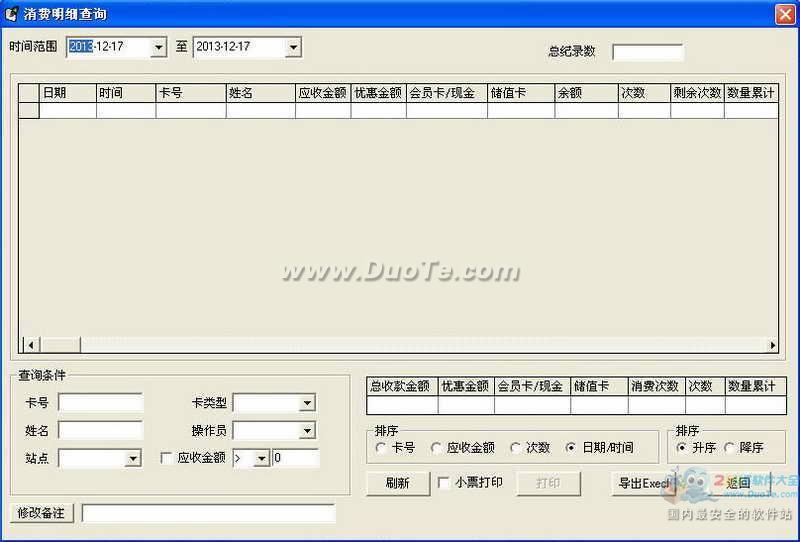
Task: Enable the 应收金额 filter checkbox
Action: 166,458
